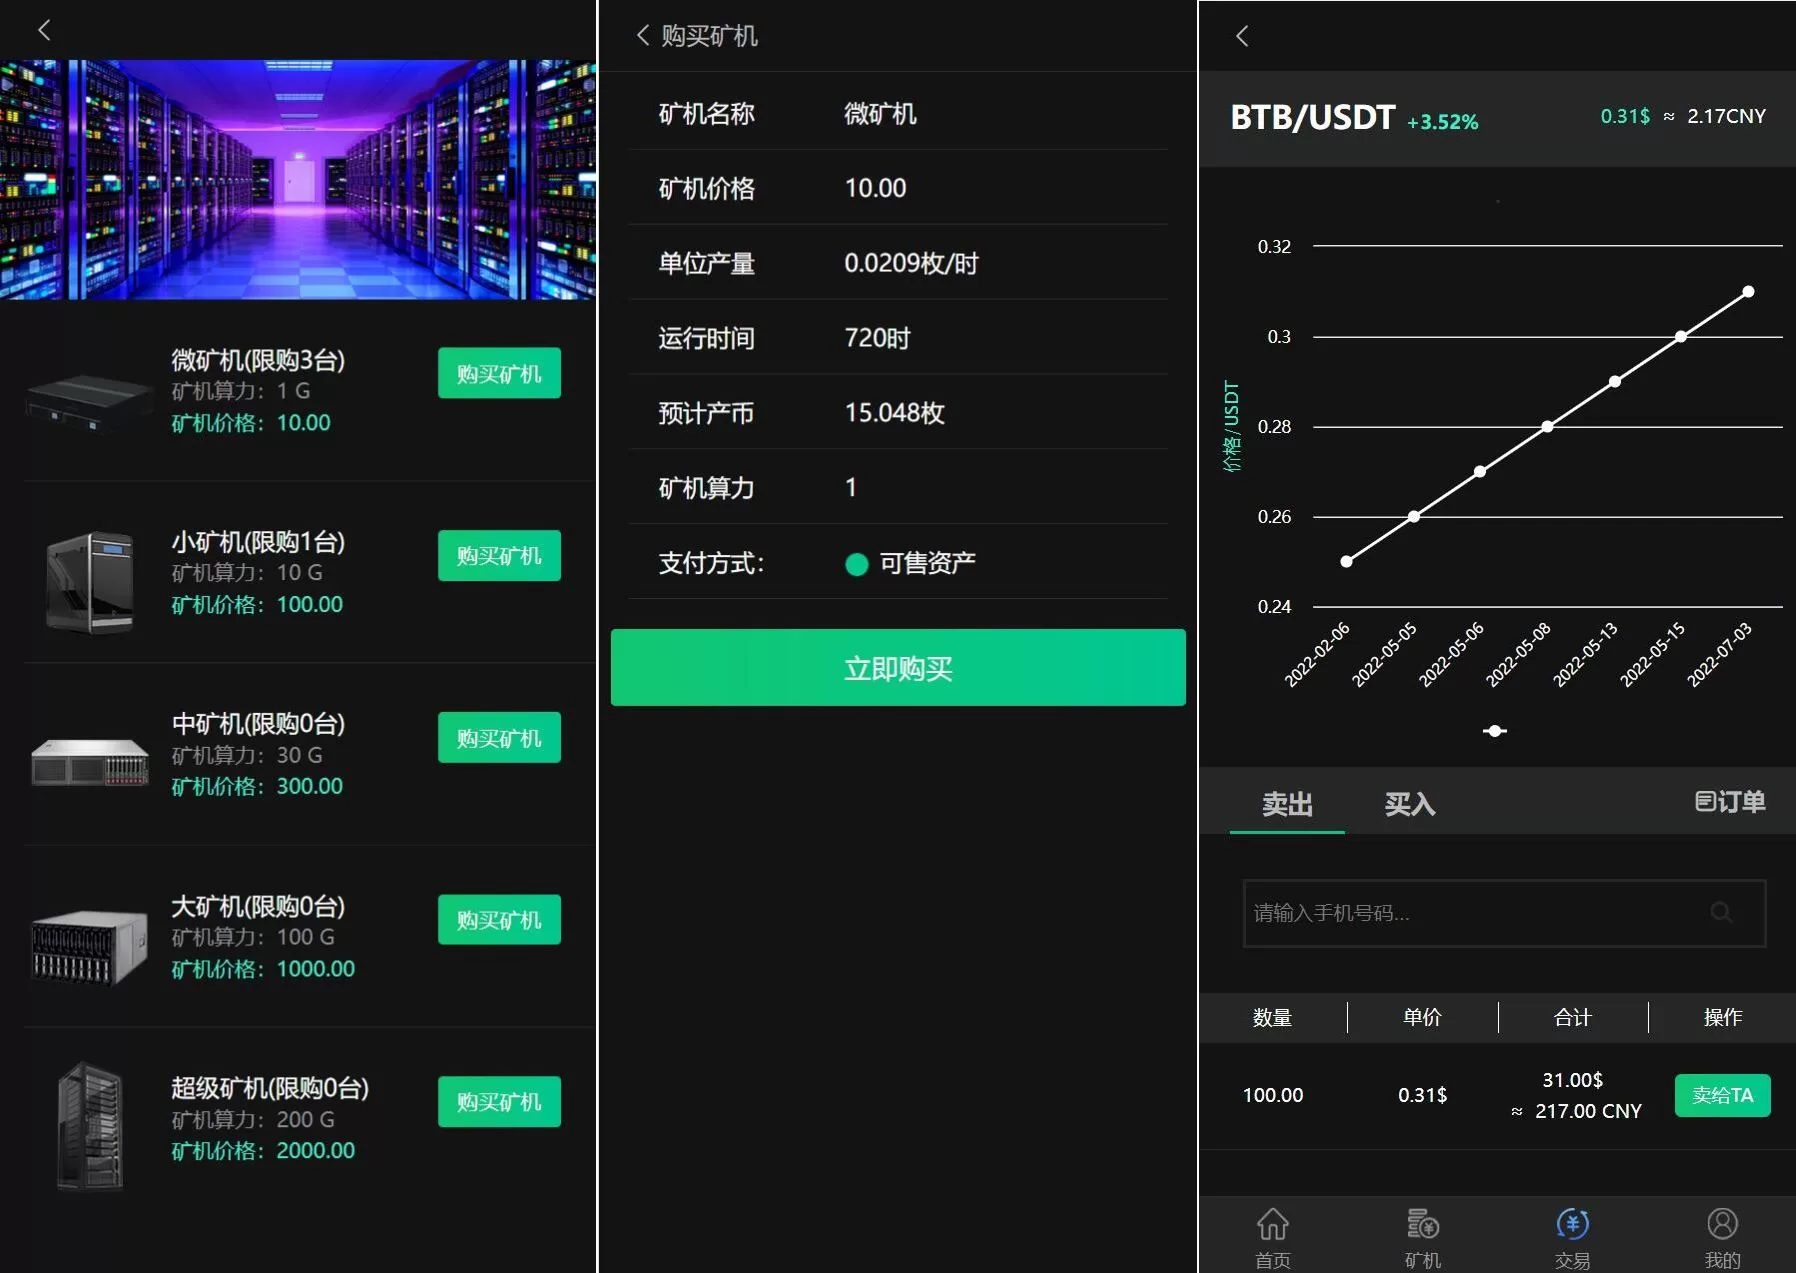Buy the 超级矿机 with 购买矿机 button

coord(499,1102)
